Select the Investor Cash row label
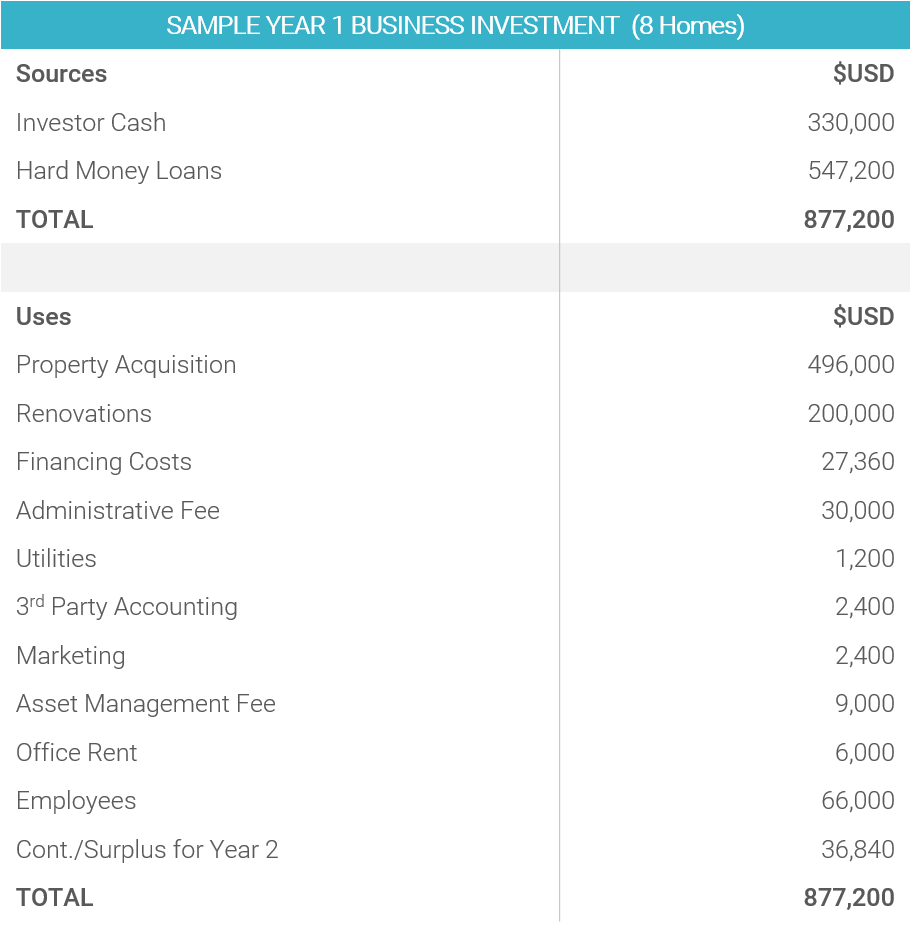 coord(91,123)
